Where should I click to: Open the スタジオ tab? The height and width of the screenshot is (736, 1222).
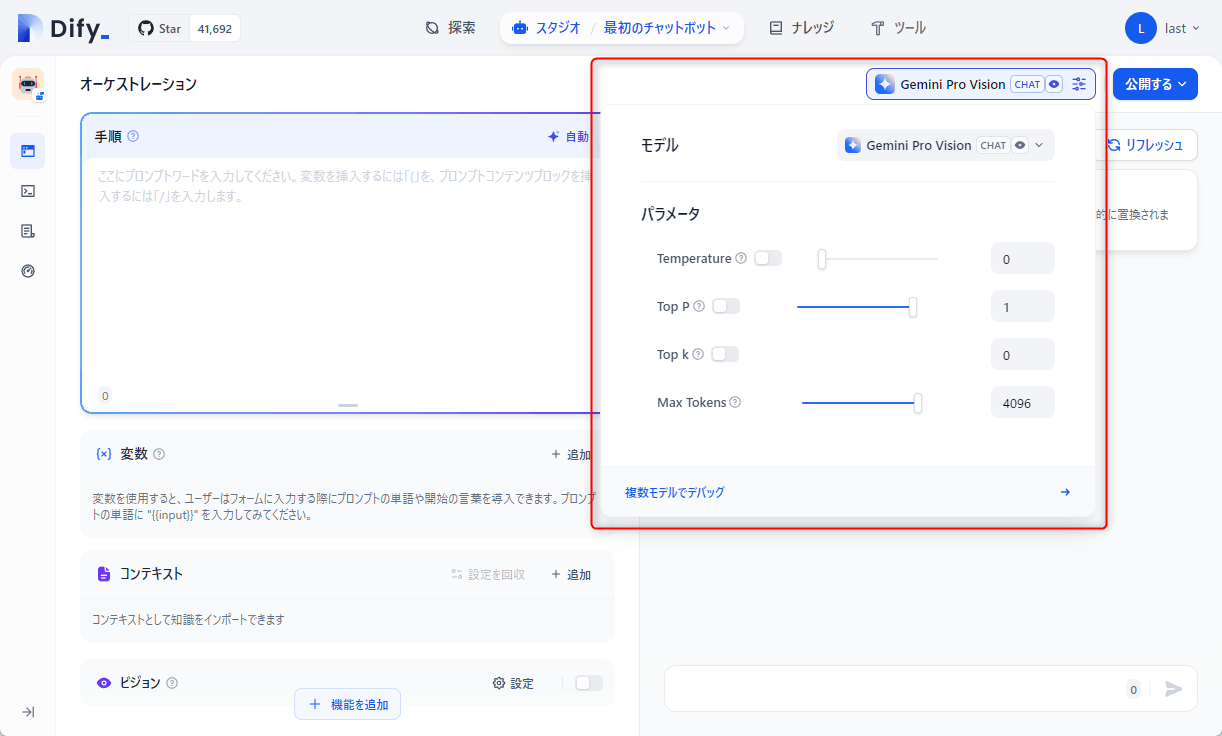point(546,28)
